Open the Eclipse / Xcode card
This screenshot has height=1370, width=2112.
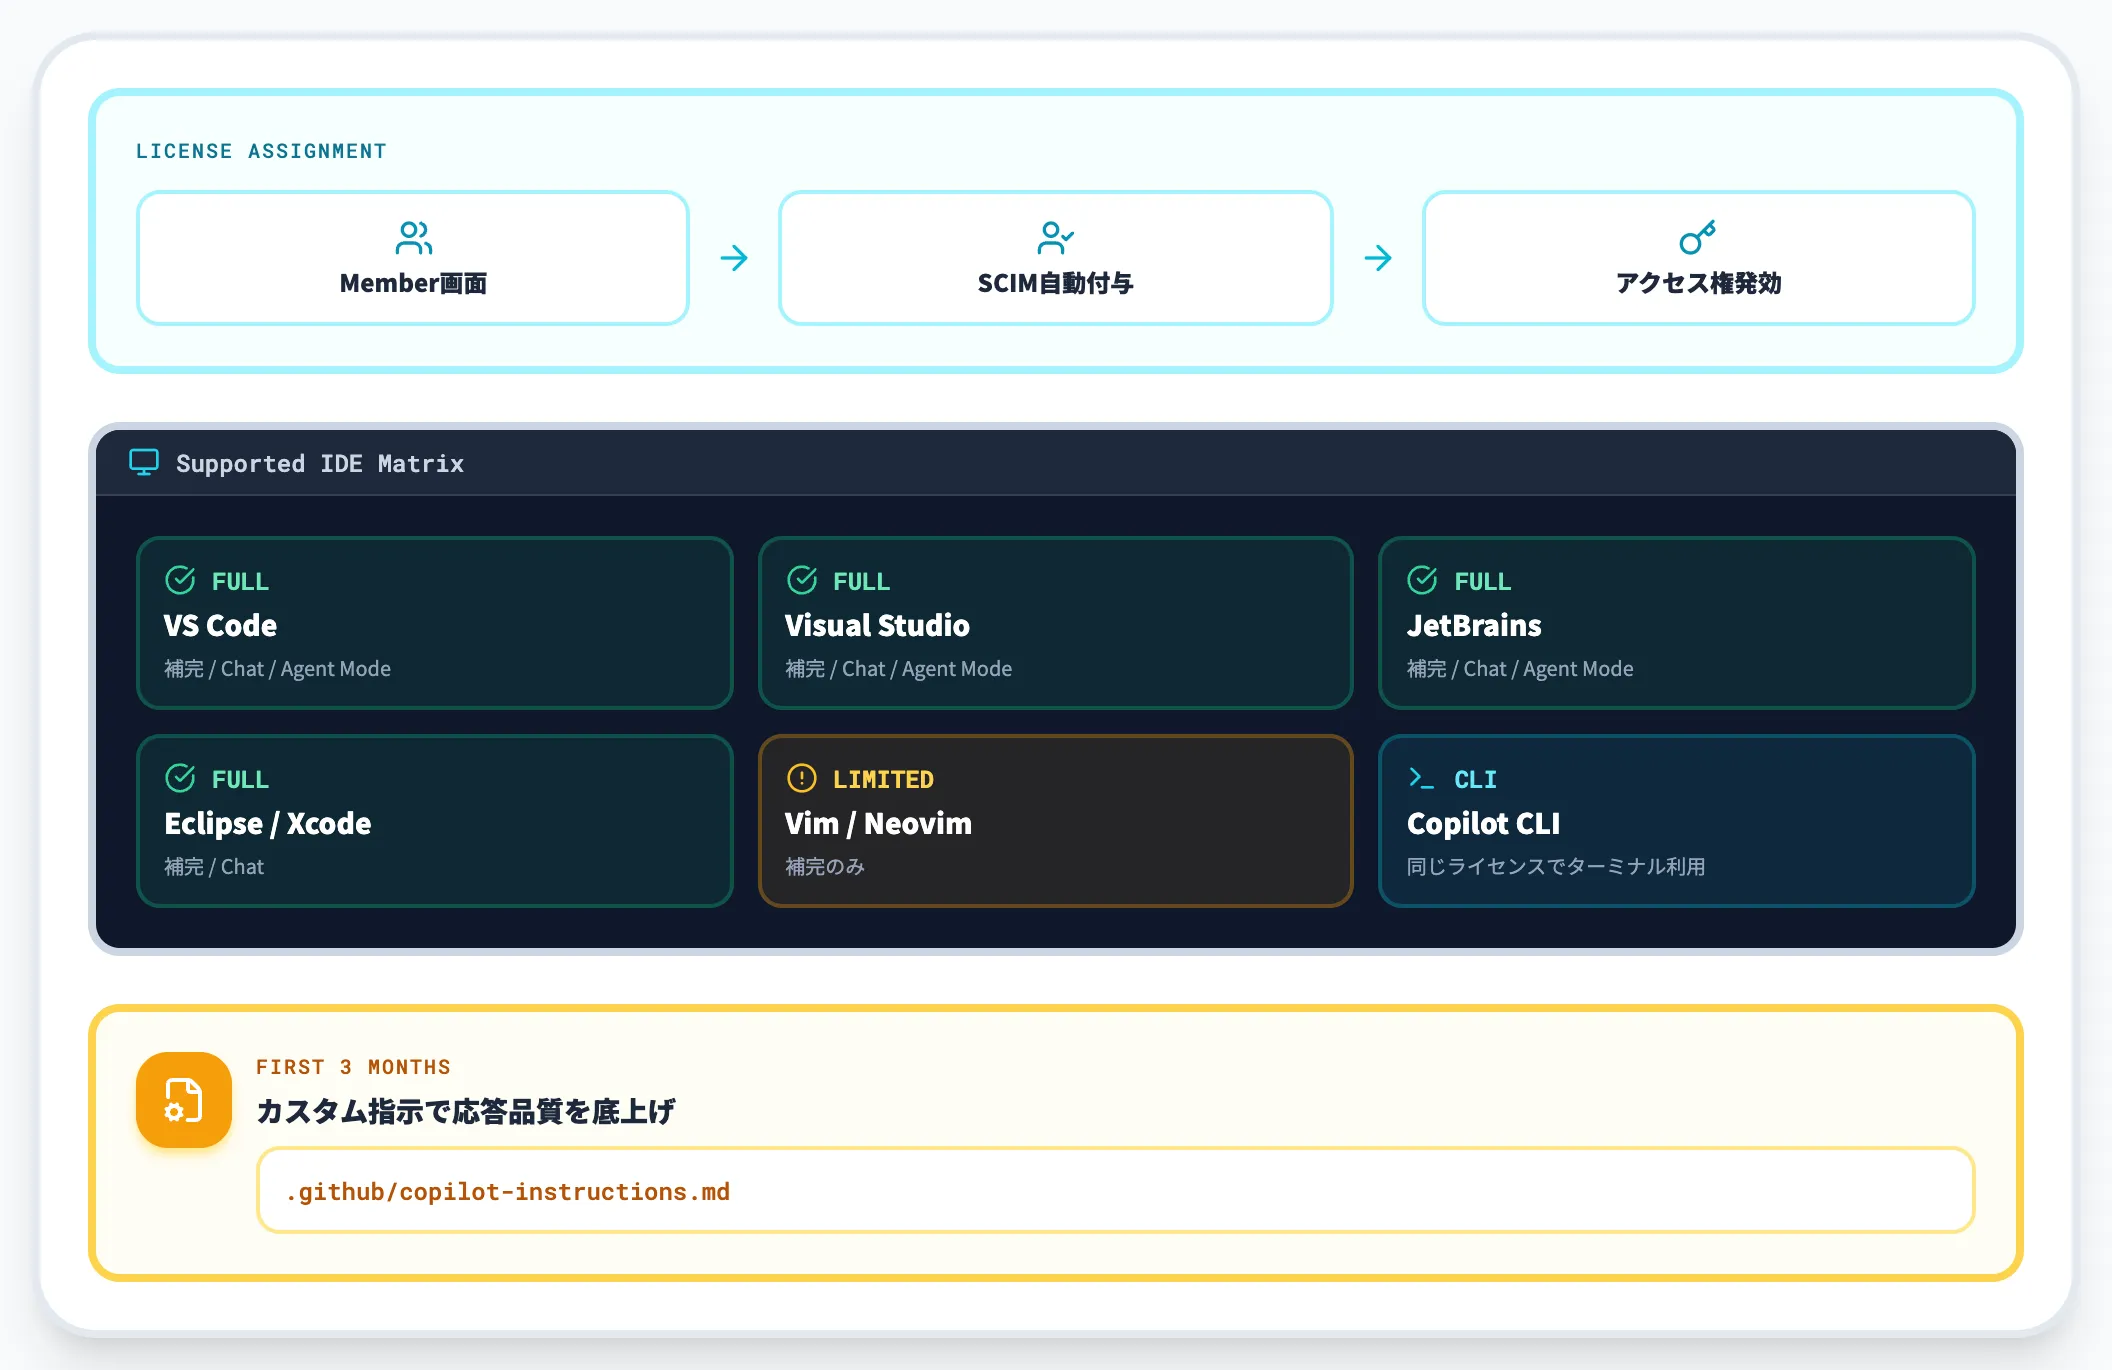tap(435, 821)
